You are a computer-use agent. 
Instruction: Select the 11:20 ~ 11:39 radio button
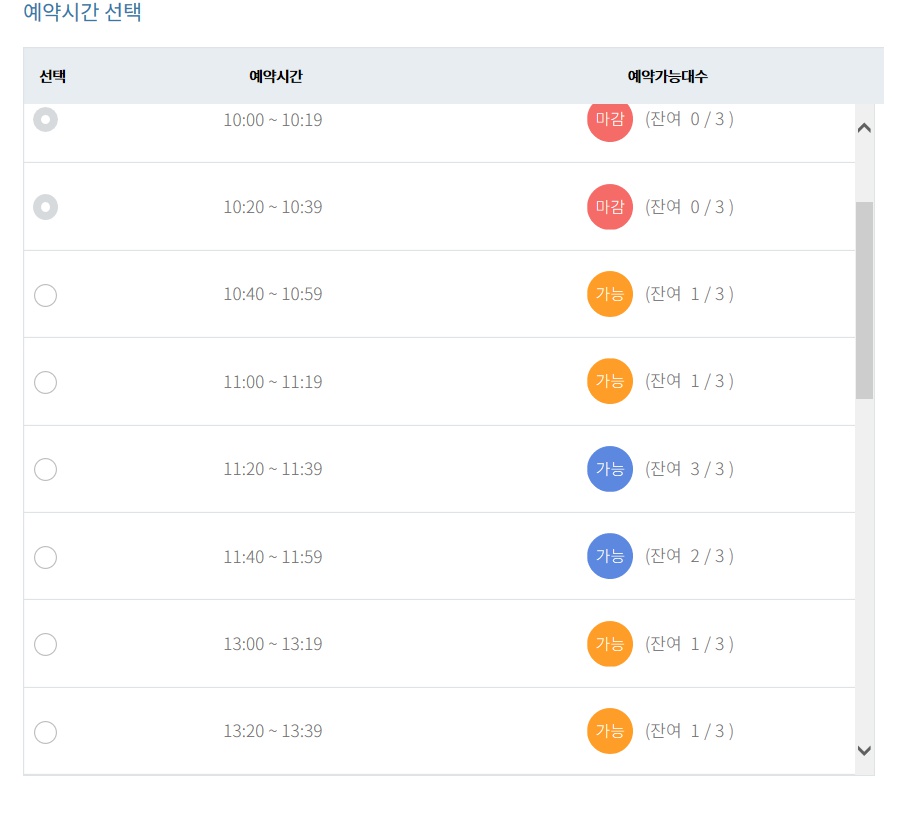coord(46,470)
